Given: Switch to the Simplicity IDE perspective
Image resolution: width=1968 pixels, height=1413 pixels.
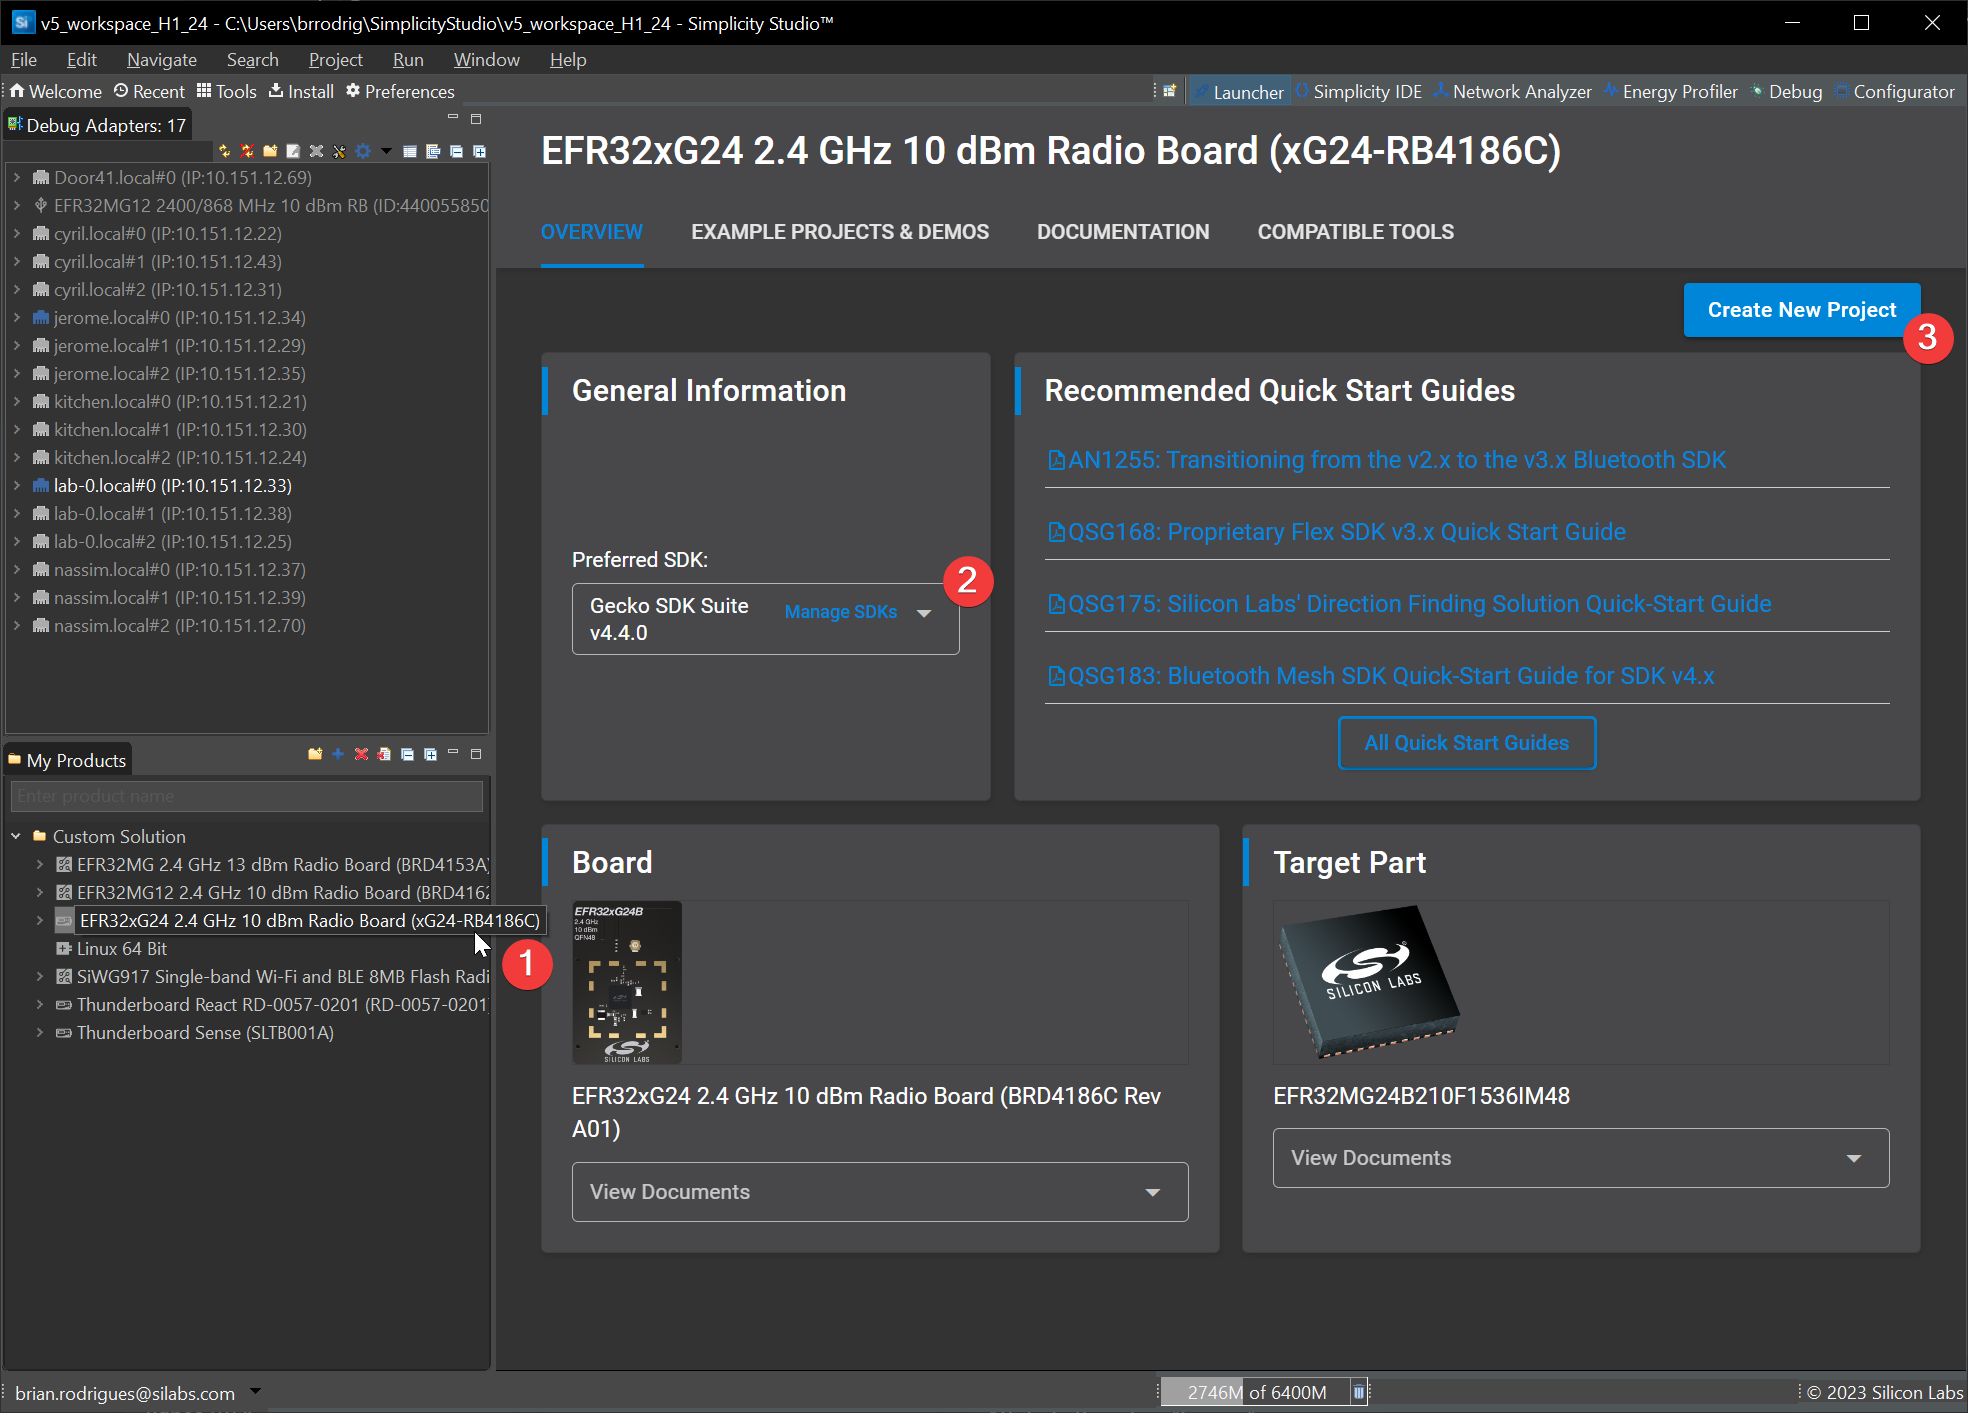Looking at the screenshot, I should pos(1358,92).
